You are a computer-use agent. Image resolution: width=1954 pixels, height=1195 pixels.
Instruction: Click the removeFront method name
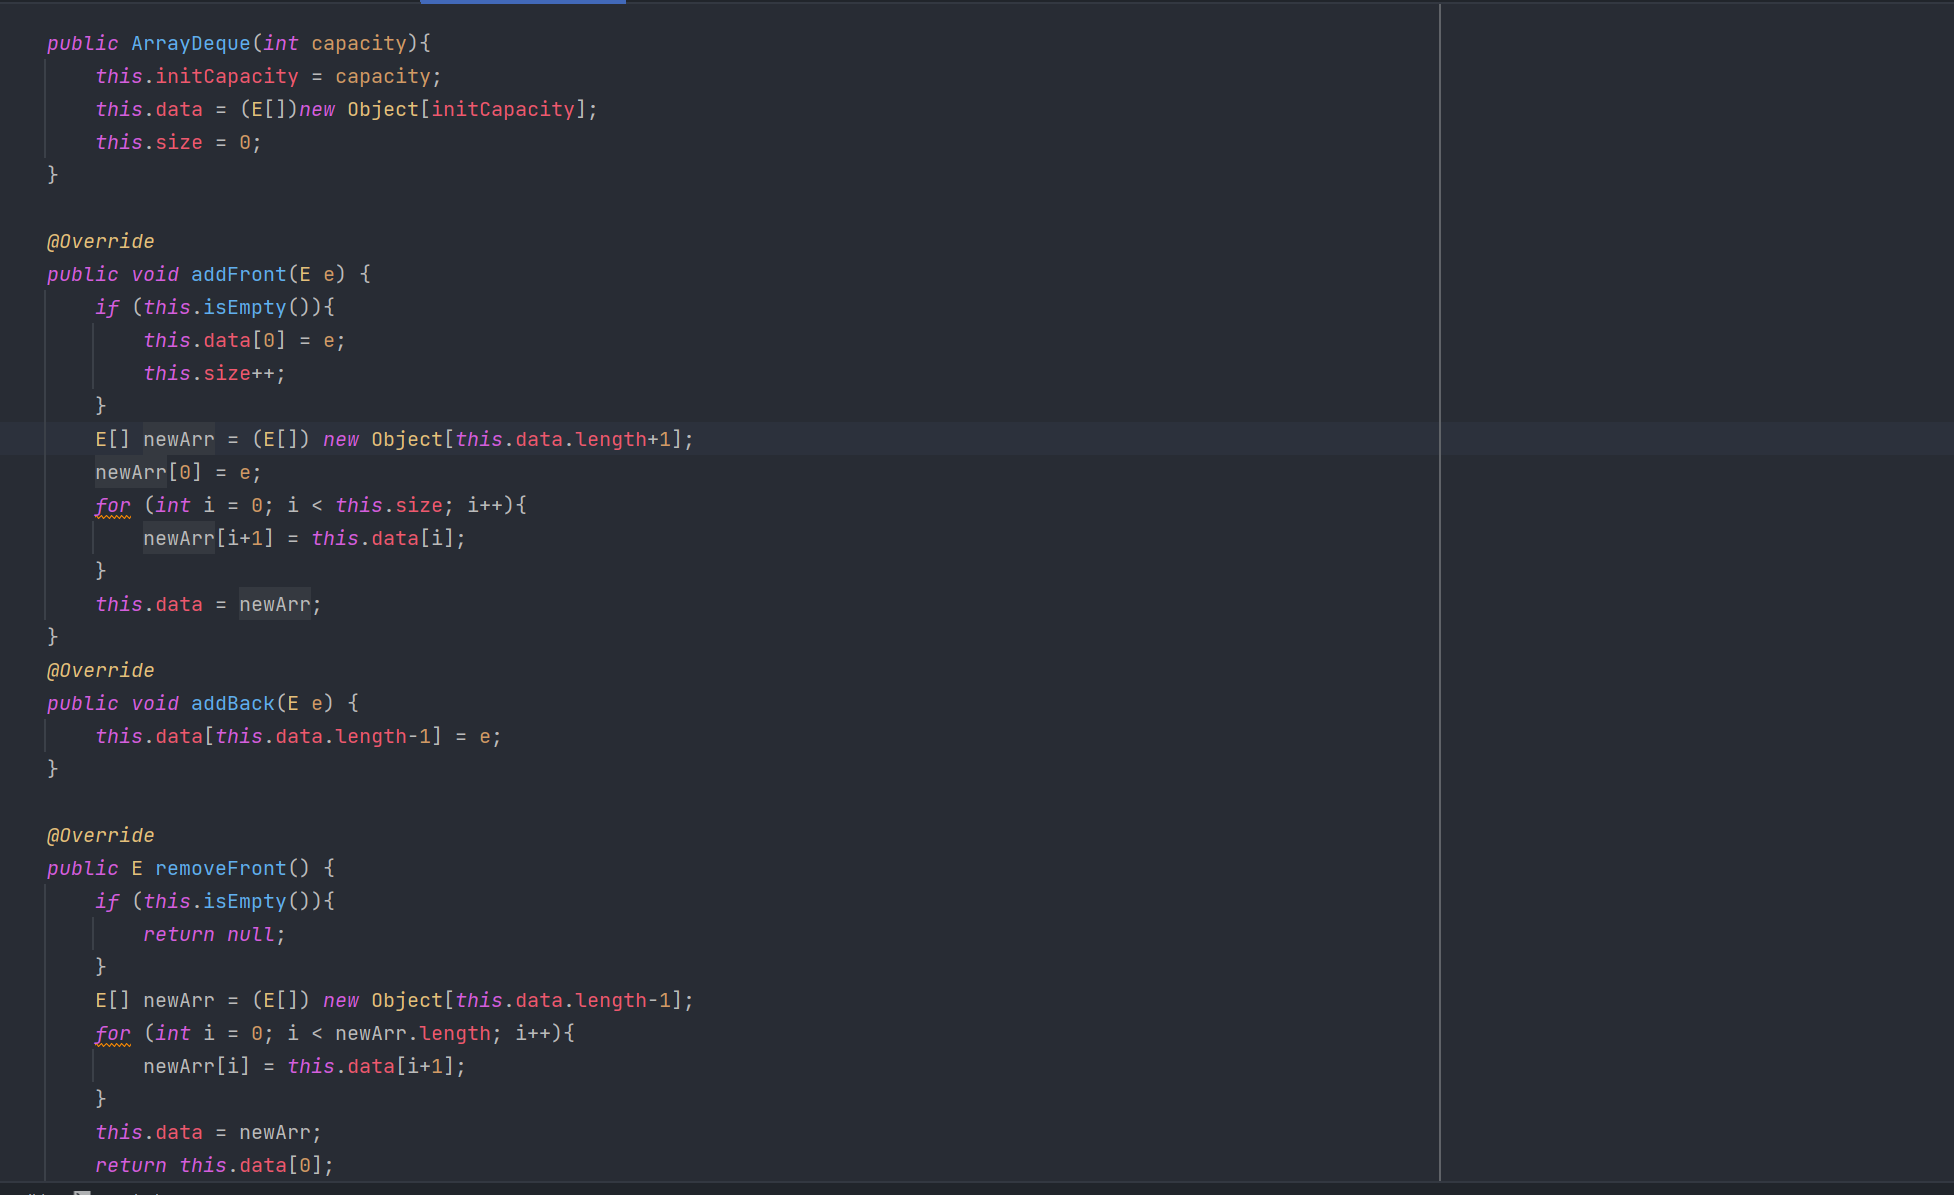click(x=220, y=868)
